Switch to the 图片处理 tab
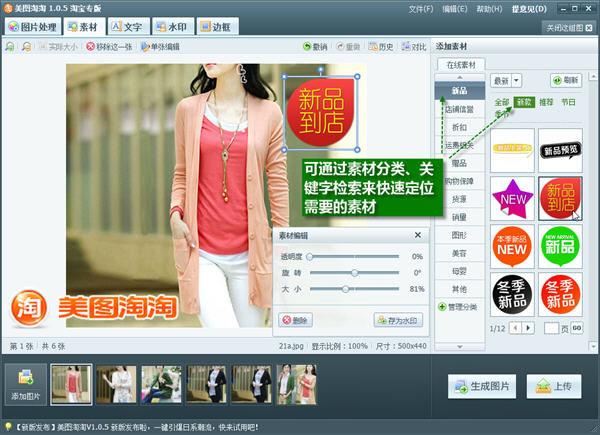Screen dimensions: 600x435 [x=33, y=26]
